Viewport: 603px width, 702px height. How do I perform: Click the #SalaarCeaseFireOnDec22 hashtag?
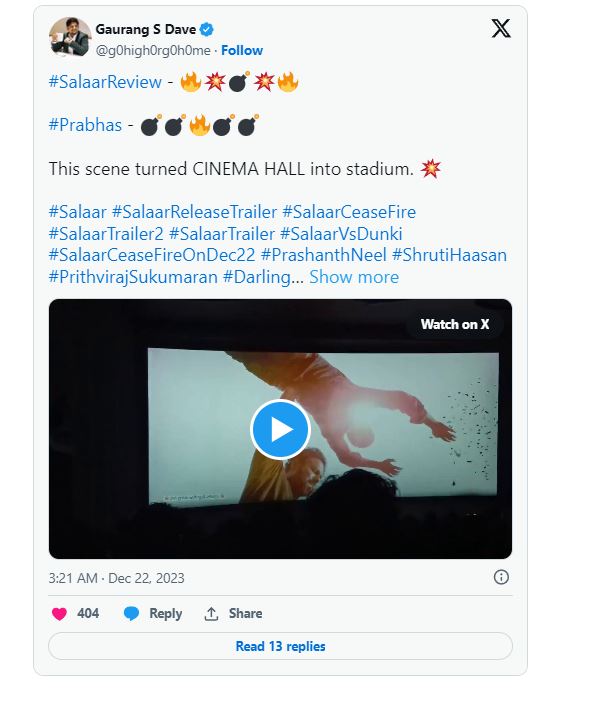[x=152, y=255]
